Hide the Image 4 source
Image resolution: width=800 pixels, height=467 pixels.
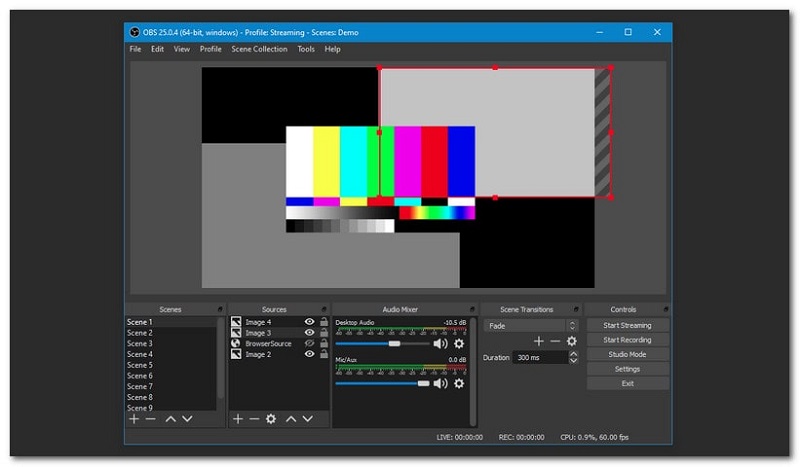(309, 322)
